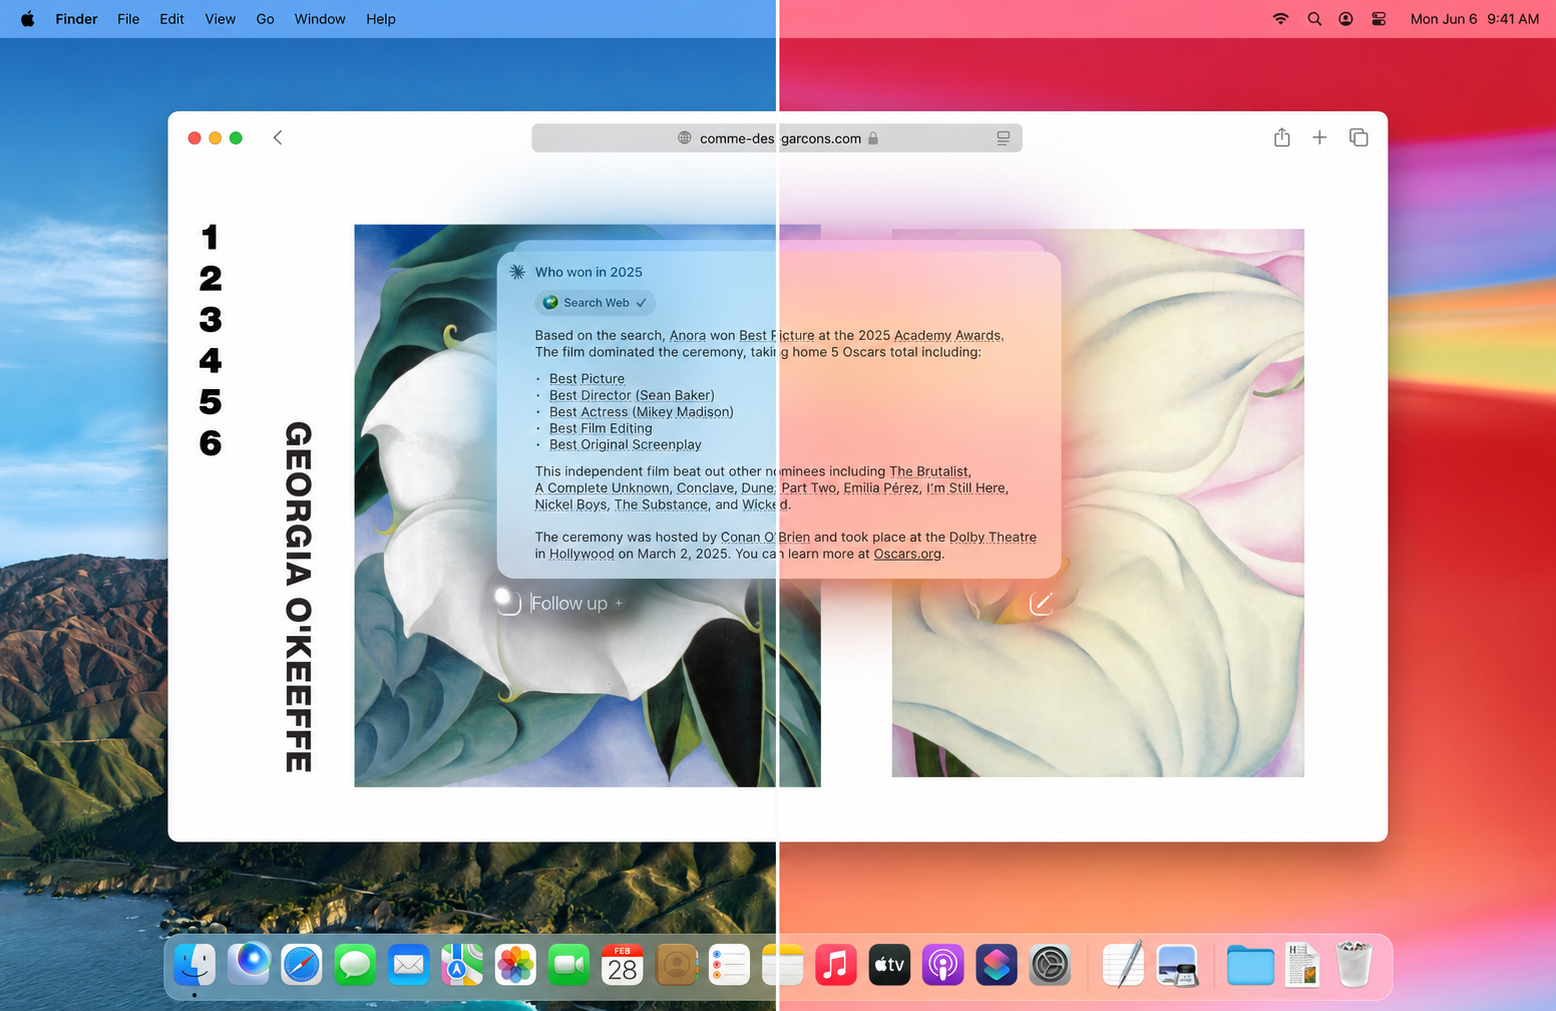The height and width of the screenshot is (1011, 1556).
Task: Open Messages in the dock
Action: coord(355,965)
